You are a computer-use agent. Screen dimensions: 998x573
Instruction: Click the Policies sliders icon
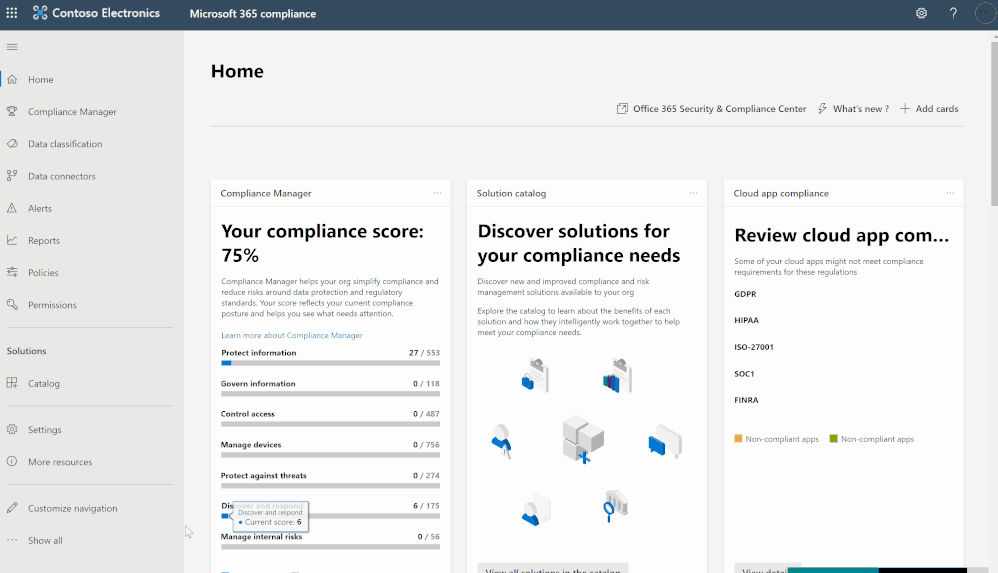pyautogui.click(x=12, y=272)
